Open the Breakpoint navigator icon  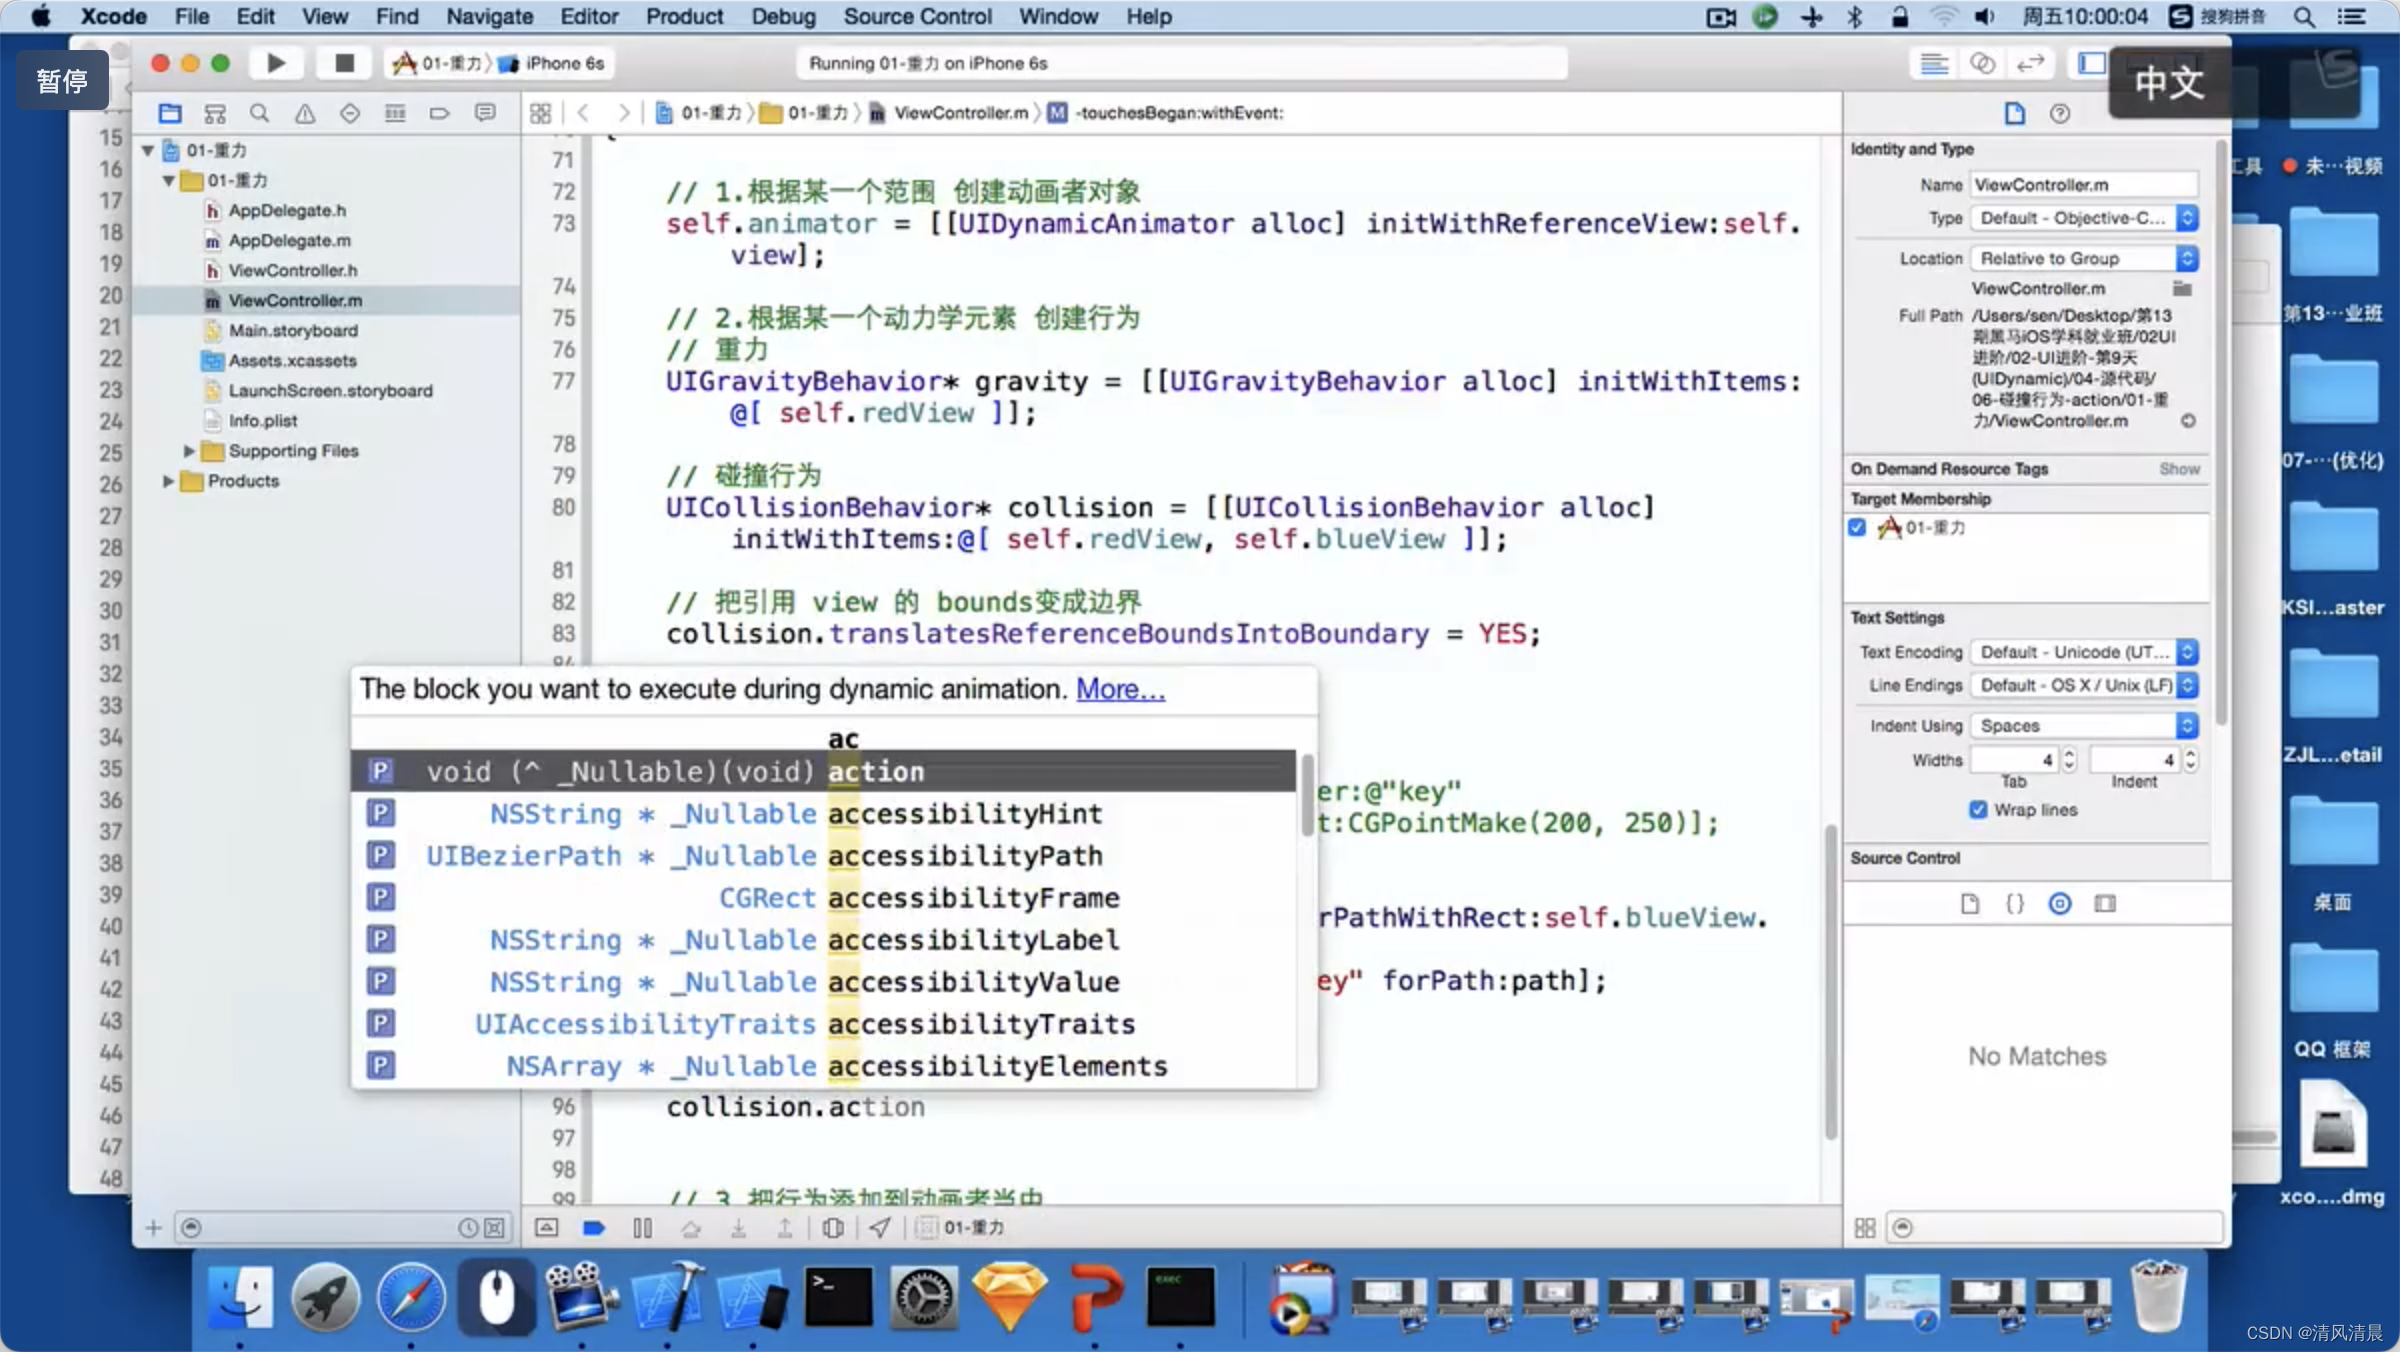click(440, 113)
